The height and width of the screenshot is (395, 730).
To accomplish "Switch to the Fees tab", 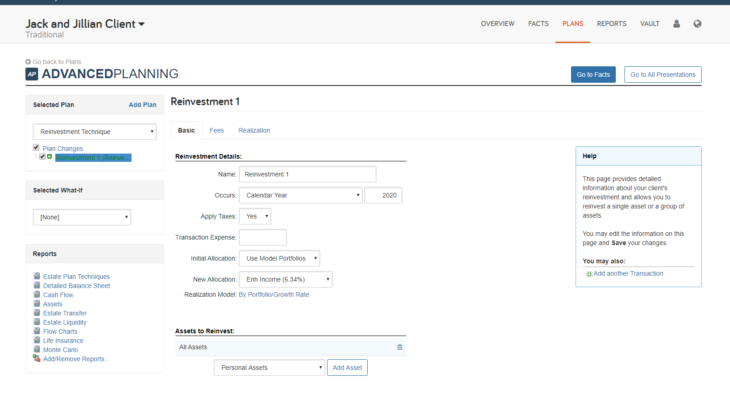I will 216,130.
